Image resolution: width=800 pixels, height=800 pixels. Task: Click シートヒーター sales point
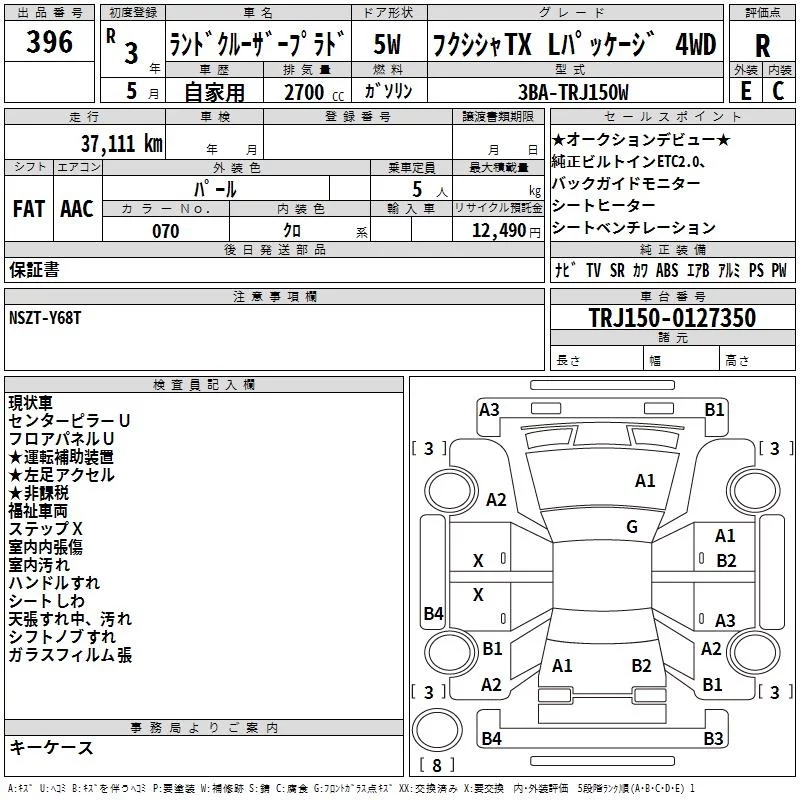pyautogui.click(x=604, y=205)
